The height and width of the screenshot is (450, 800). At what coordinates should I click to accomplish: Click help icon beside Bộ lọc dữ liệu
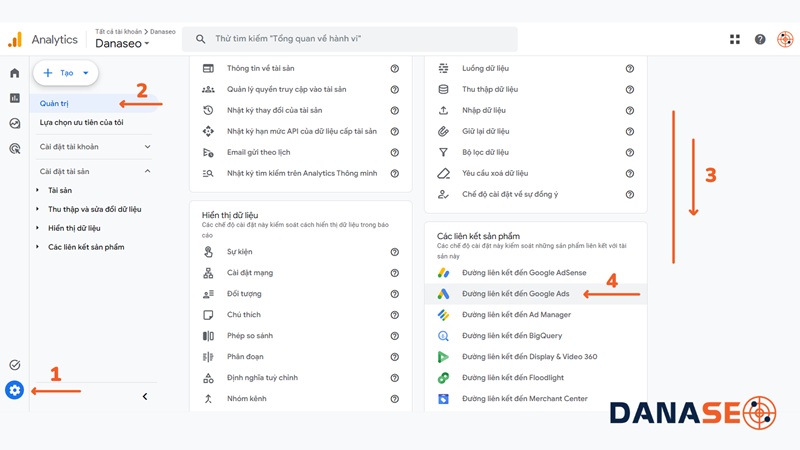coord(630,153)
